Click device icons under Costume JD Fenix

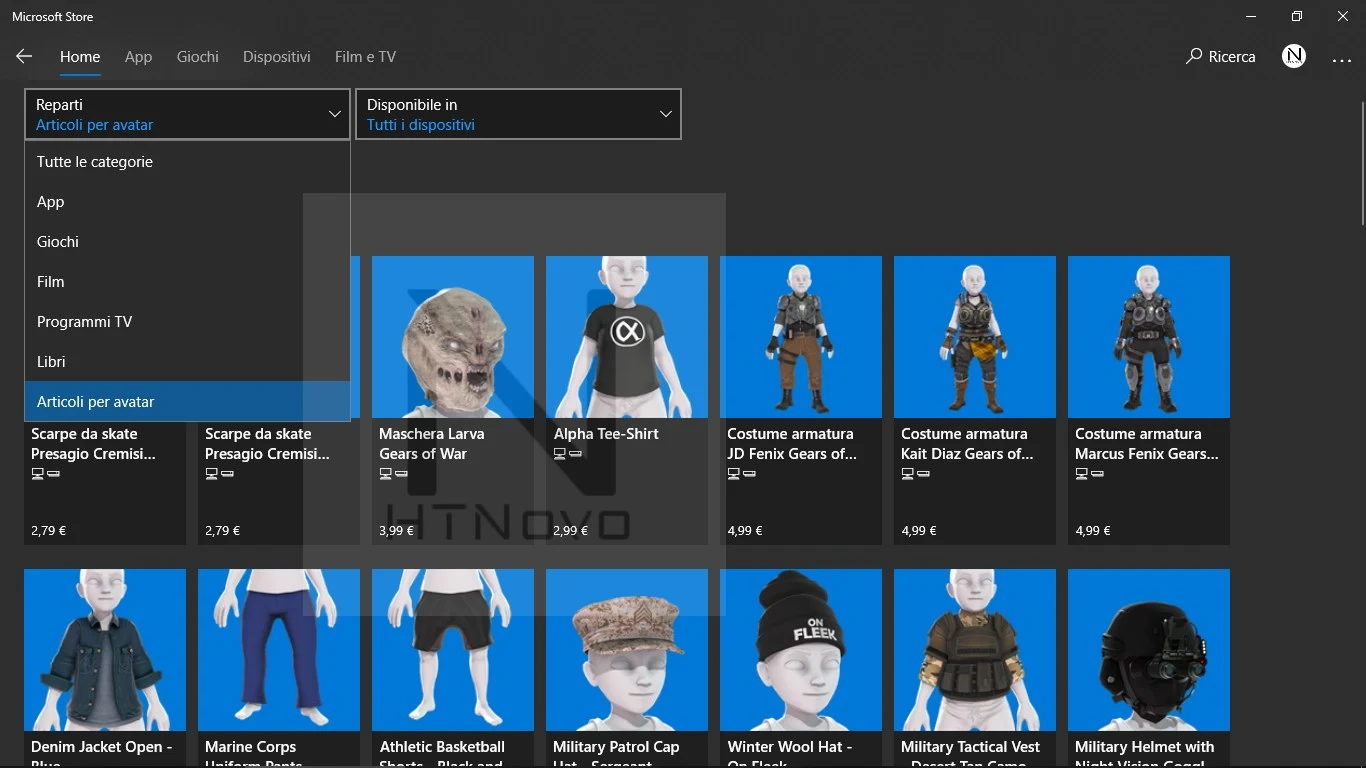(742, 474)
